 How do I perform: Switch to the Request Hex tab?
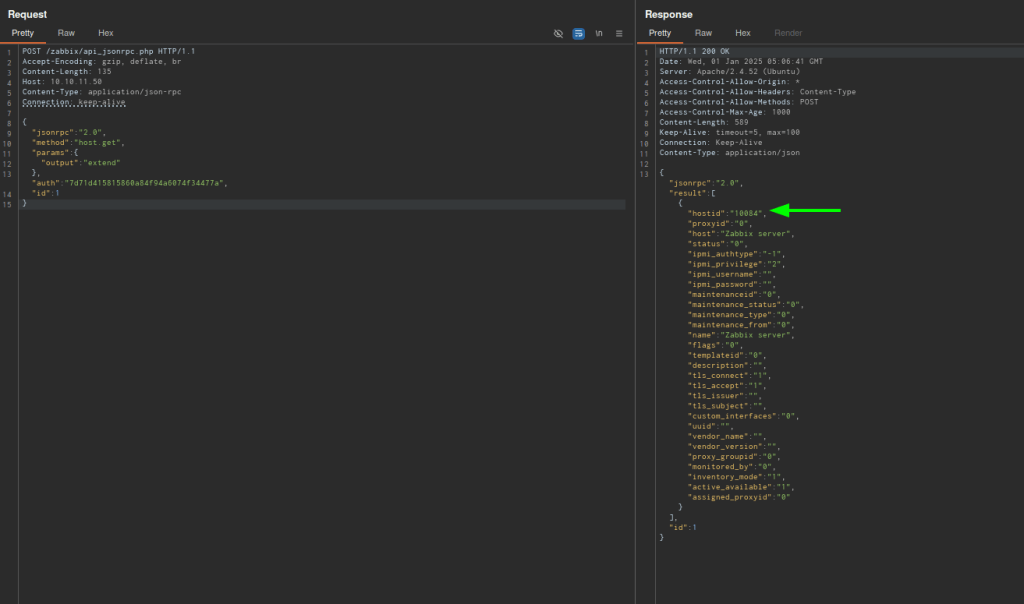coord(105,33)
